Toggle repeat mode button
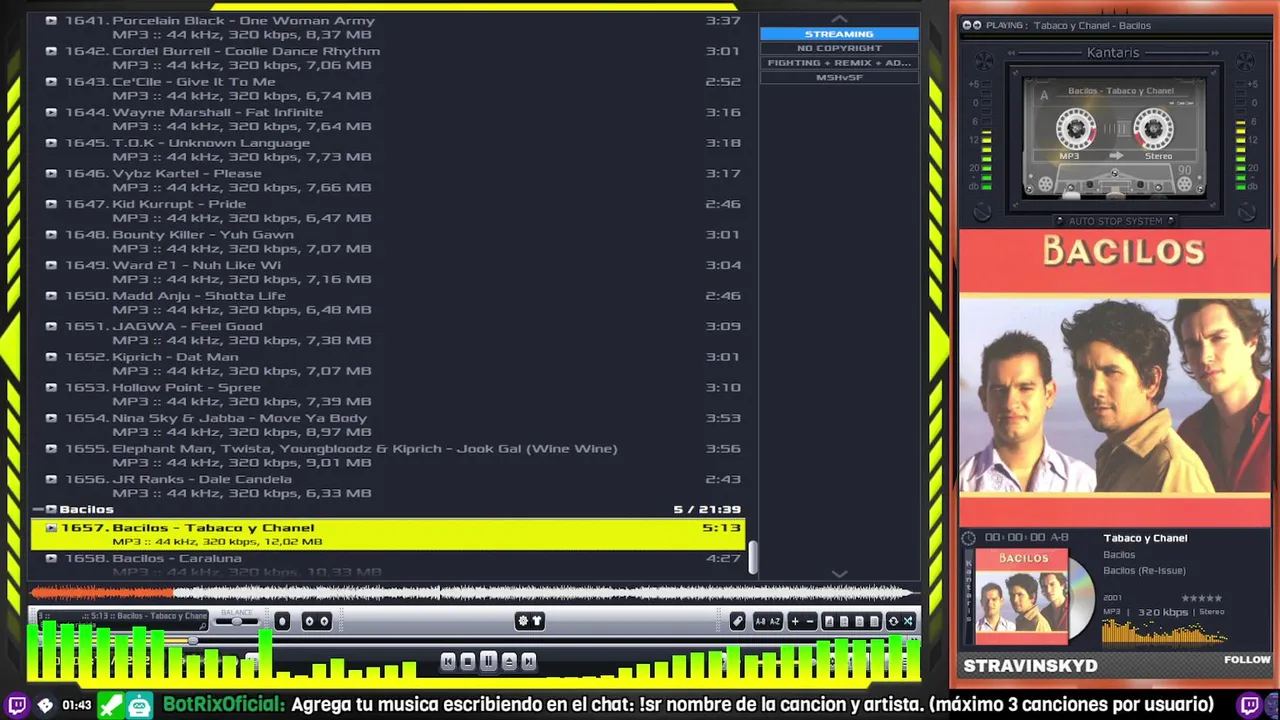 [x=893, y=621]
